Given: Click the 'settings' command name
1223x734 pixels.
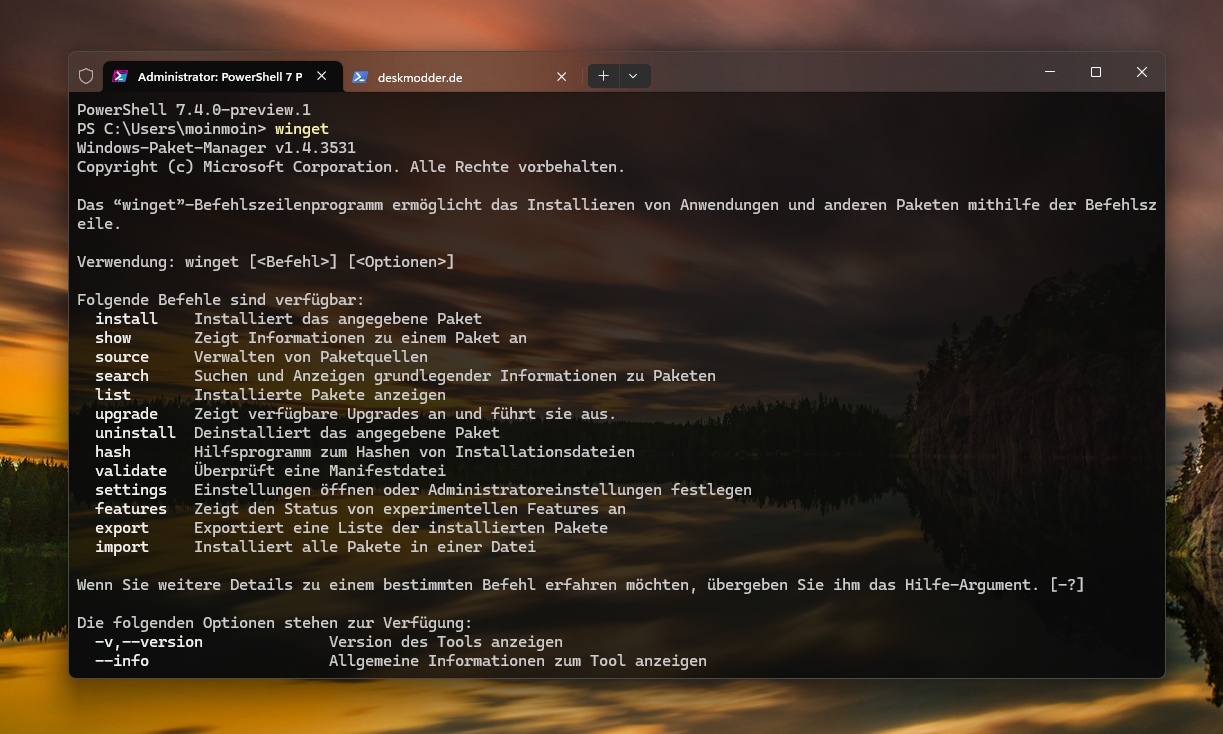Looking at the screenshot, I should click(131, 490).
